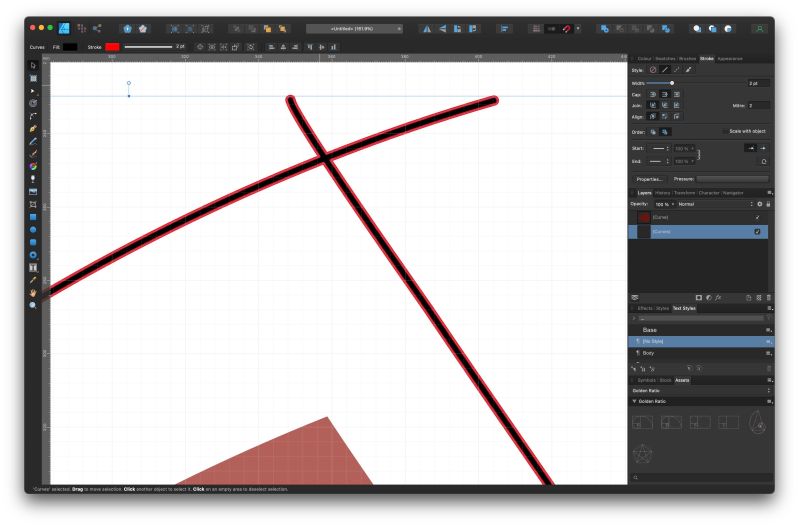Switch to the Effects tab
The width and height of the screenshot is (799, 526).
[645, 308]
